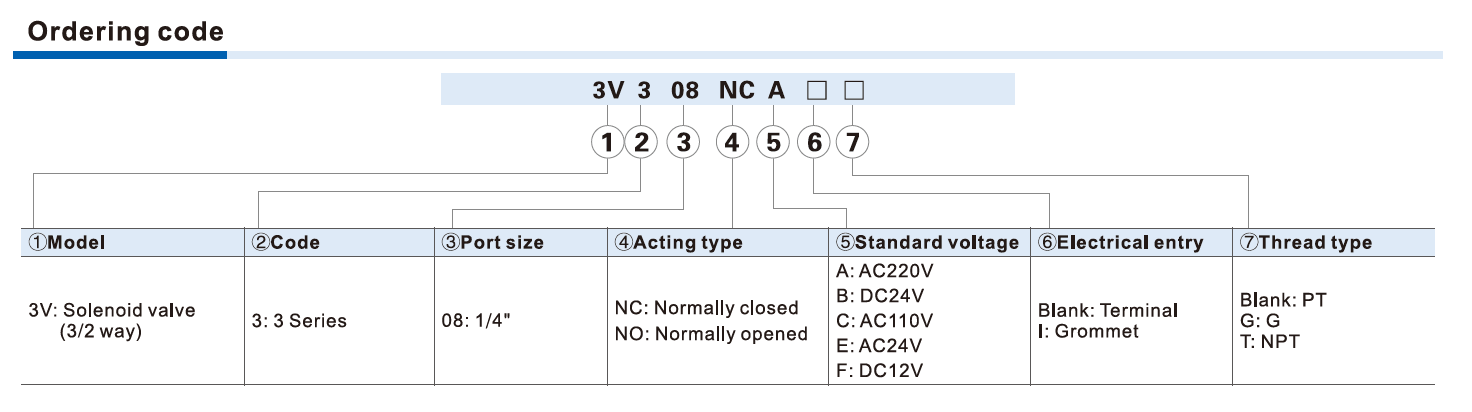Click the second empty box in the code
The height and width of the screenshot is (412, 1472).
click(853, 91)
